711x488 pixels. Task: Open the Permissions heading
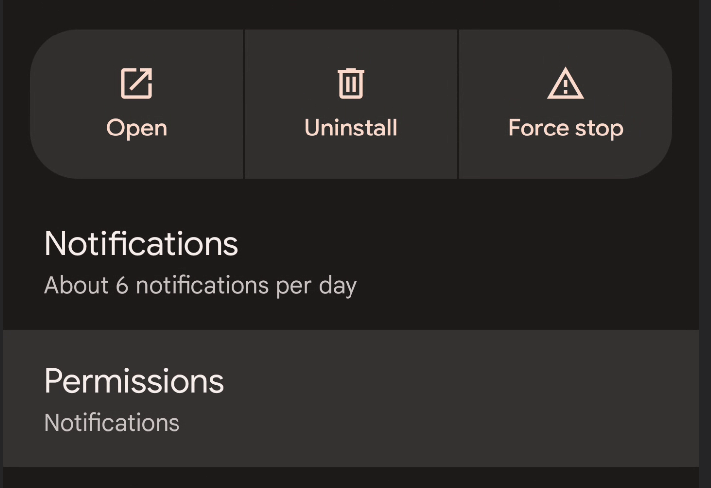134,381
